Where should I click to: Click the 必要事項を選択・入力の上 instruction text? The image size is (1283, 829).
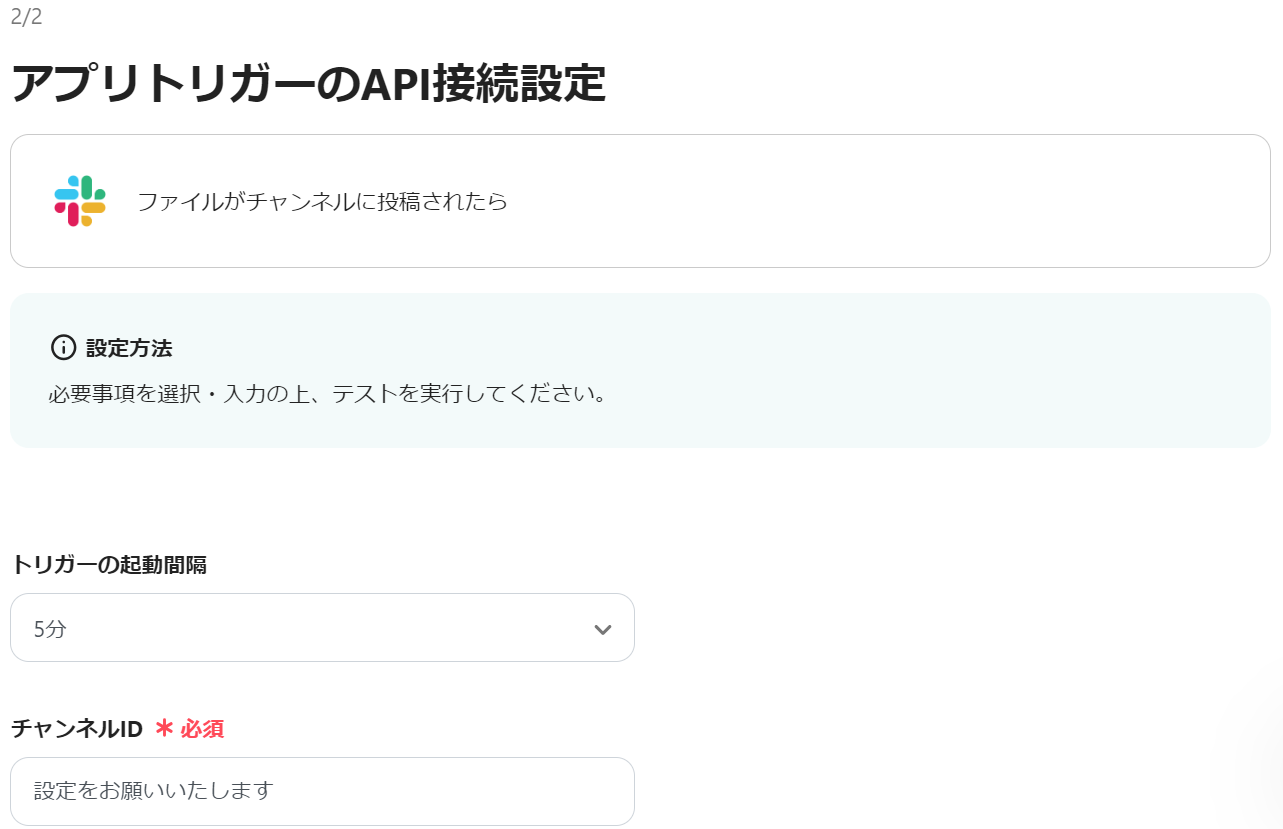coord(182,394)
